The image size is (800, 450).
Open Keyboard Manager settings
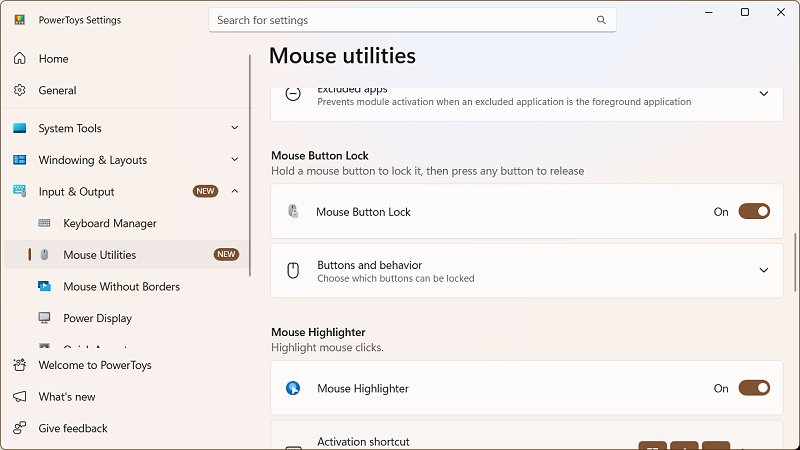(x=126, y=223)
